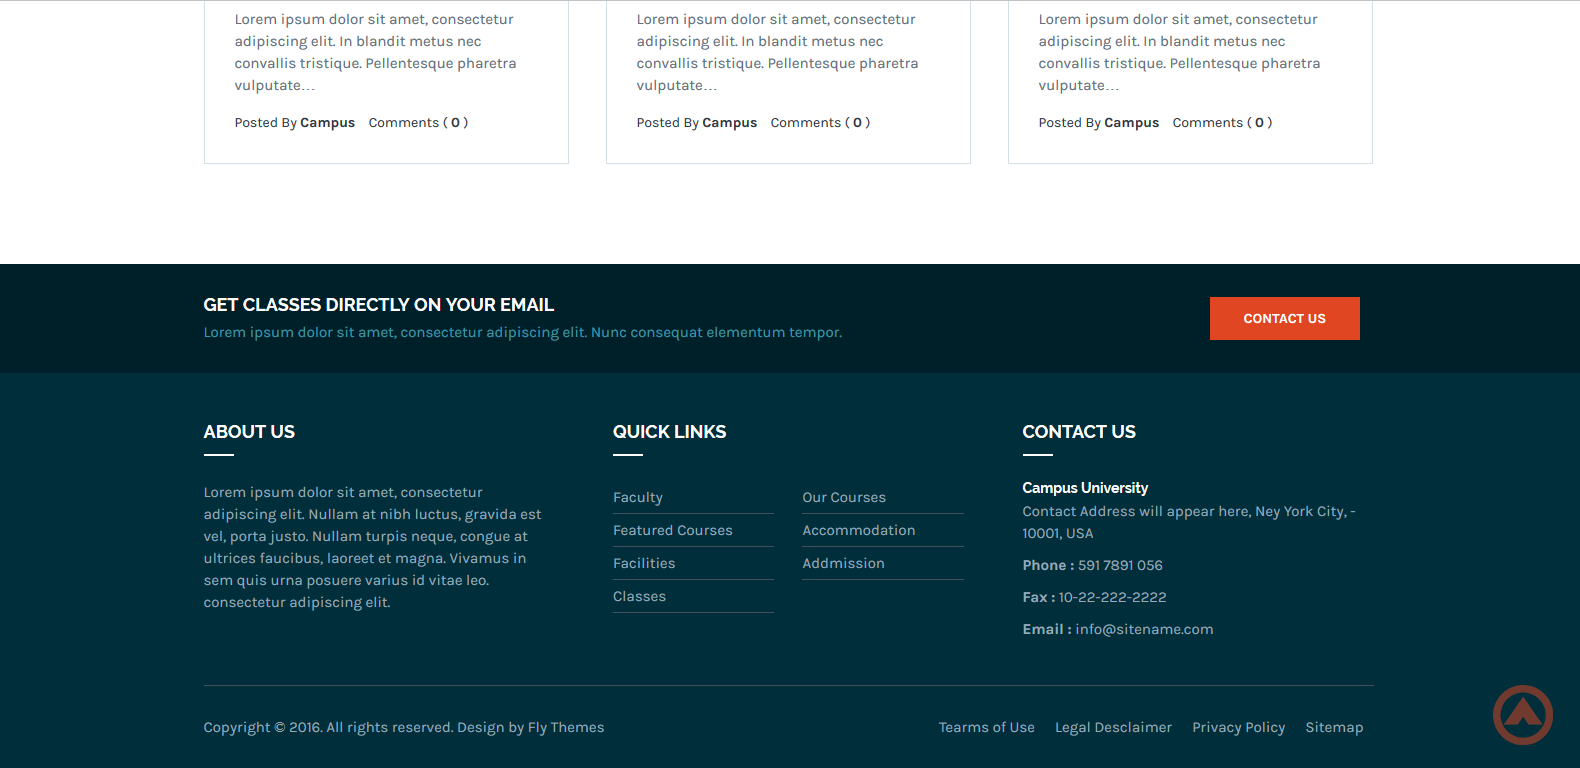Click Campus author in last post card
The width and height of the screenshot is (1580, 768).
click(1131, 123)
